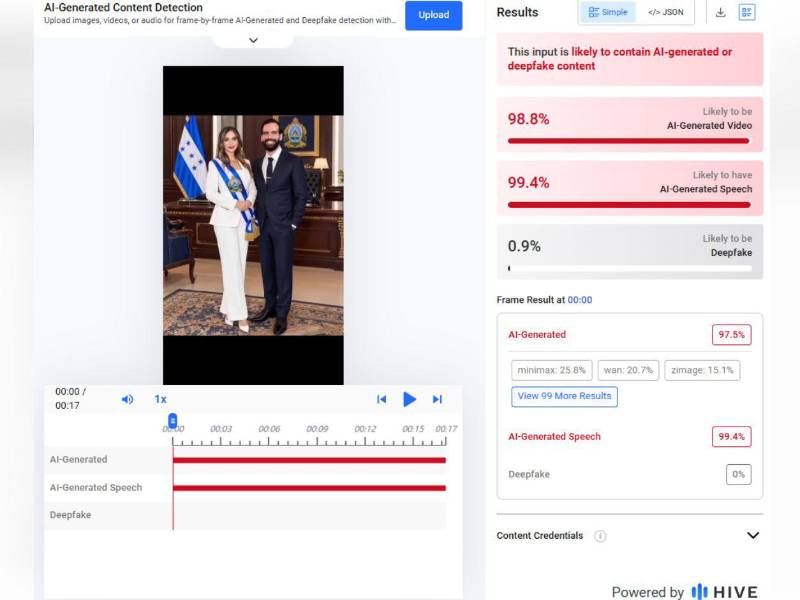Click the 00:09 mark on the timeline ruler
The width and height of the screenshot is (800, 600).
[317, 429]
